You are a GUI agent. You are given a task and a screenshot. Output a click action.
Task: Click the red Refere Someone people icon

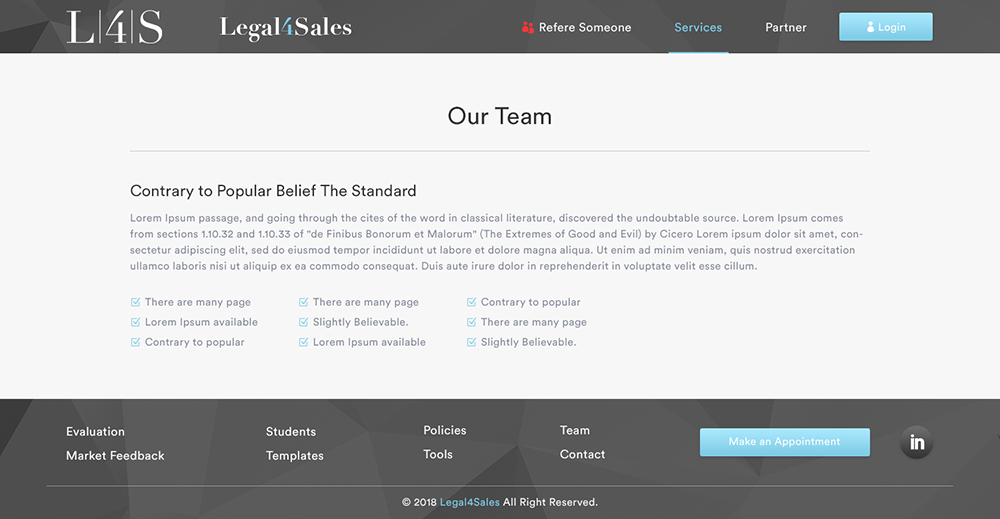point(528,28)
